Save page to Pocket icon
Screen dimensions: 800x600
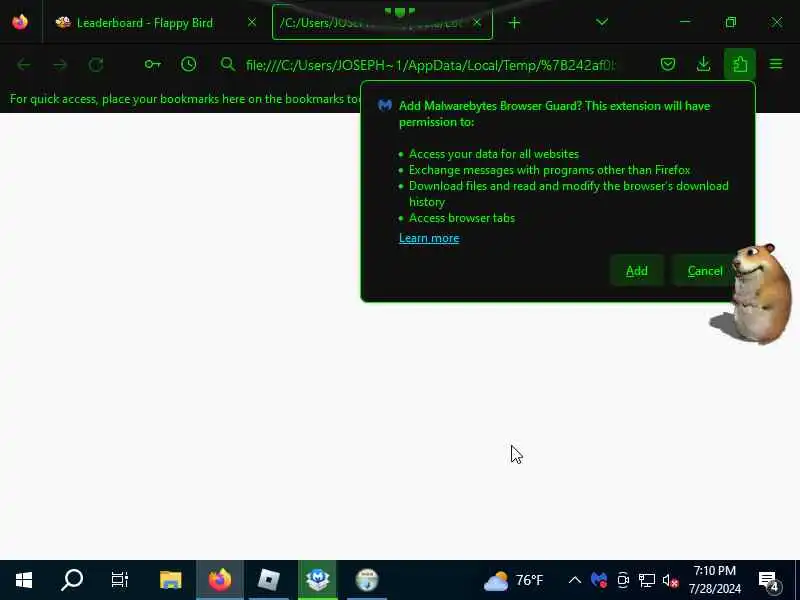point(668,64)
